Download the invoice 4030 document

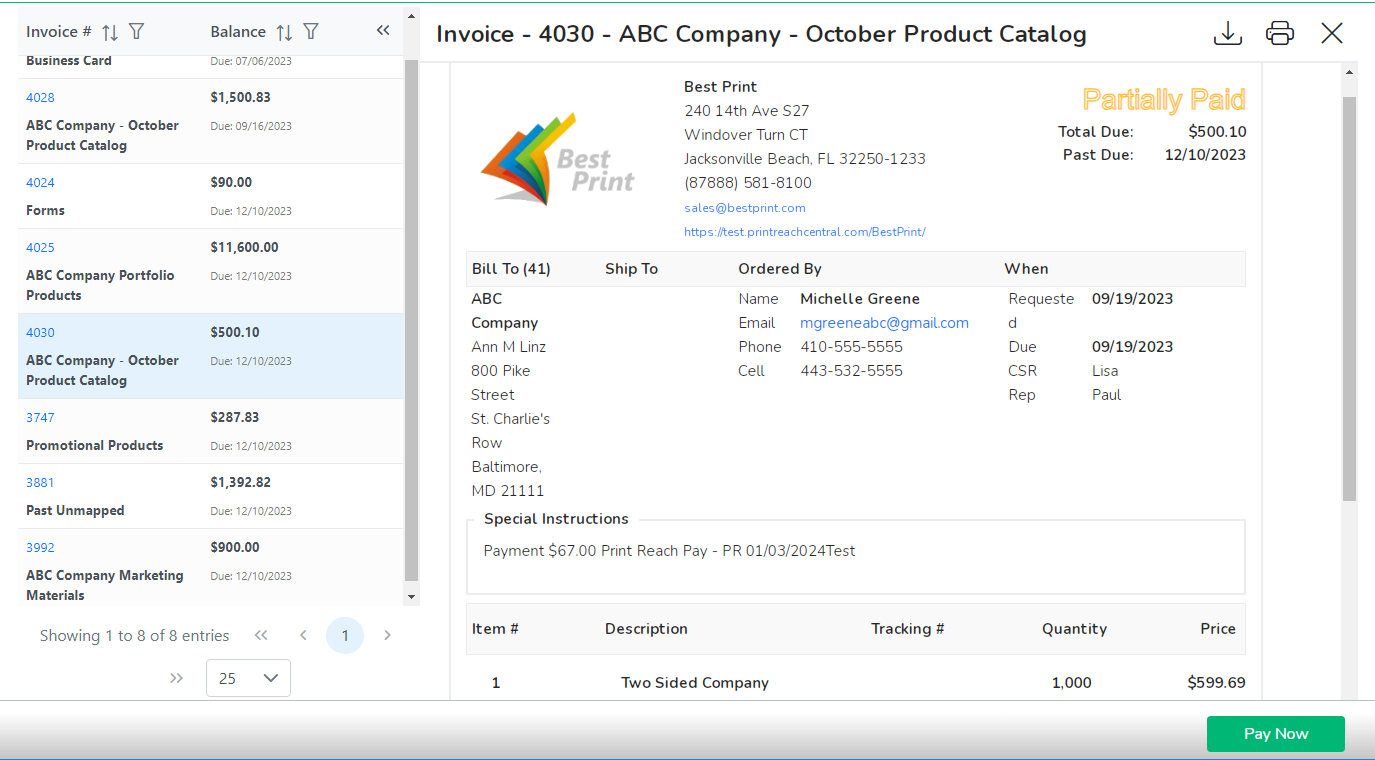1227,33
